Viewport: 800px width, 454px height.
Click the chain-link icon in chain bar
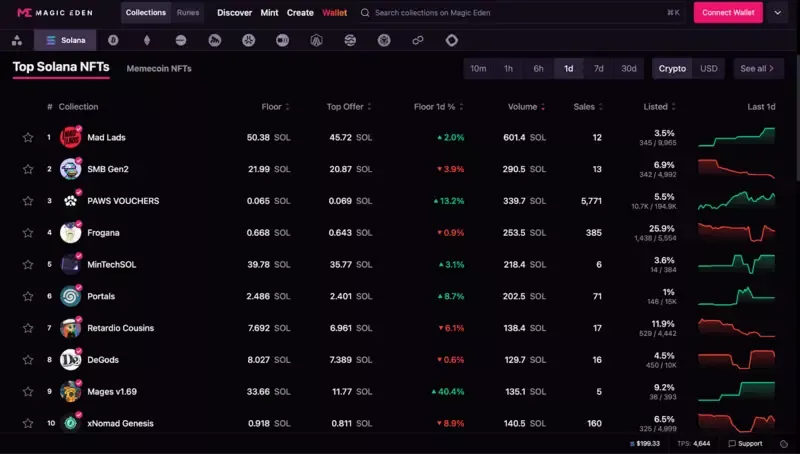click(418, 40)
